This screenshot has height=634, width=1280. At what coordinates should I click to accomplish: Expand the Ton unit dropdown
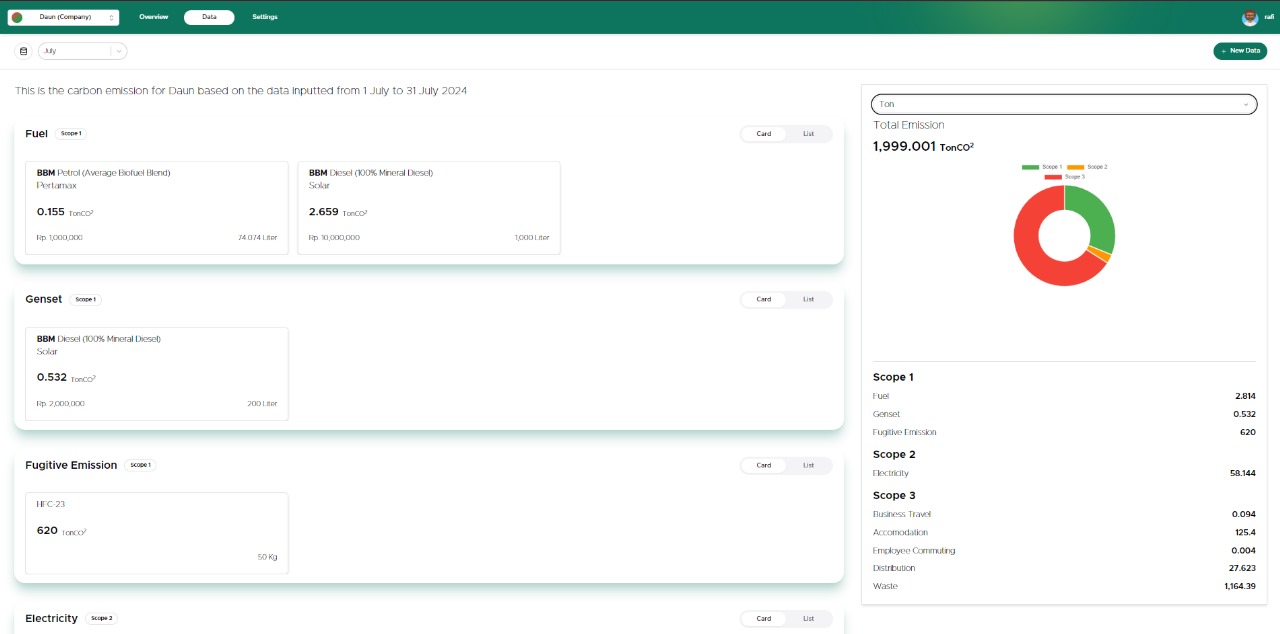[x=1064, y=104]
